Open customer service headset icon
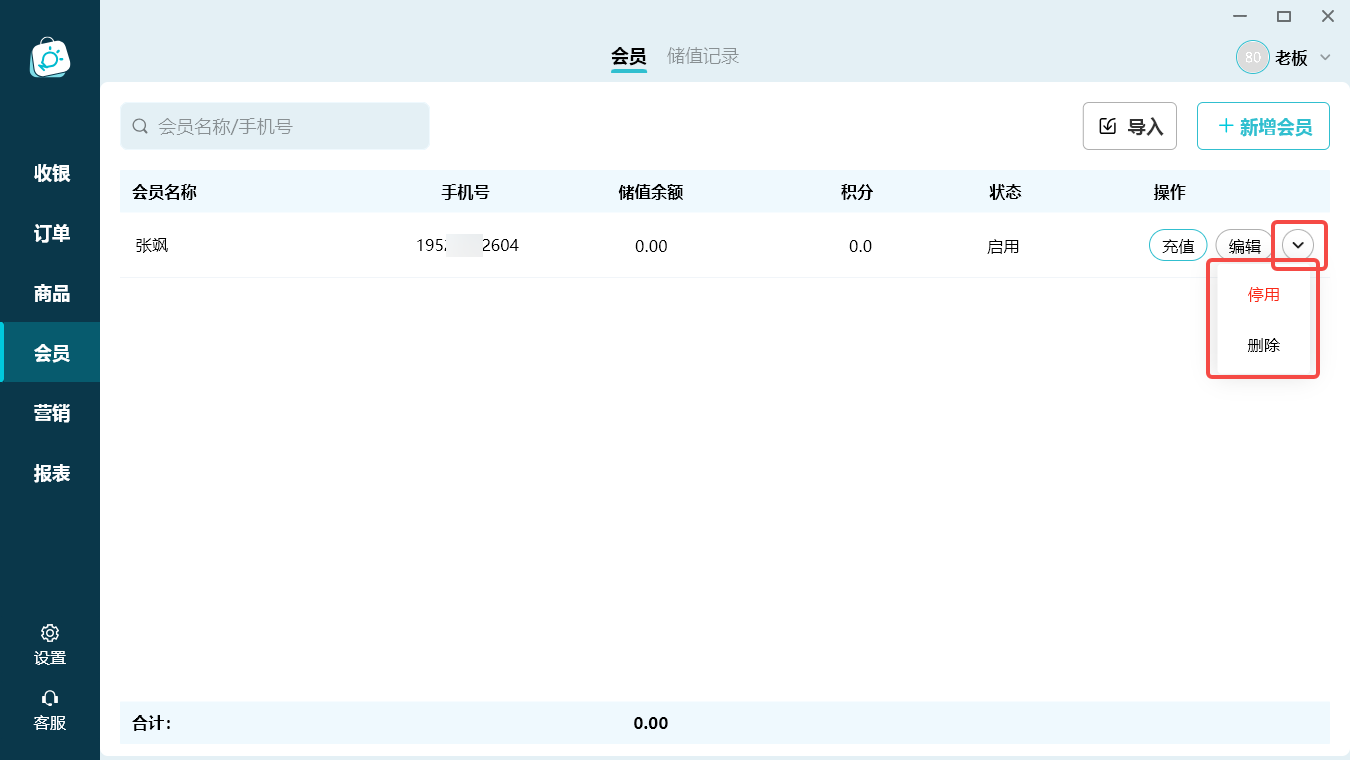Screen dimensions: 1350x760 click(x=50, y=698)
